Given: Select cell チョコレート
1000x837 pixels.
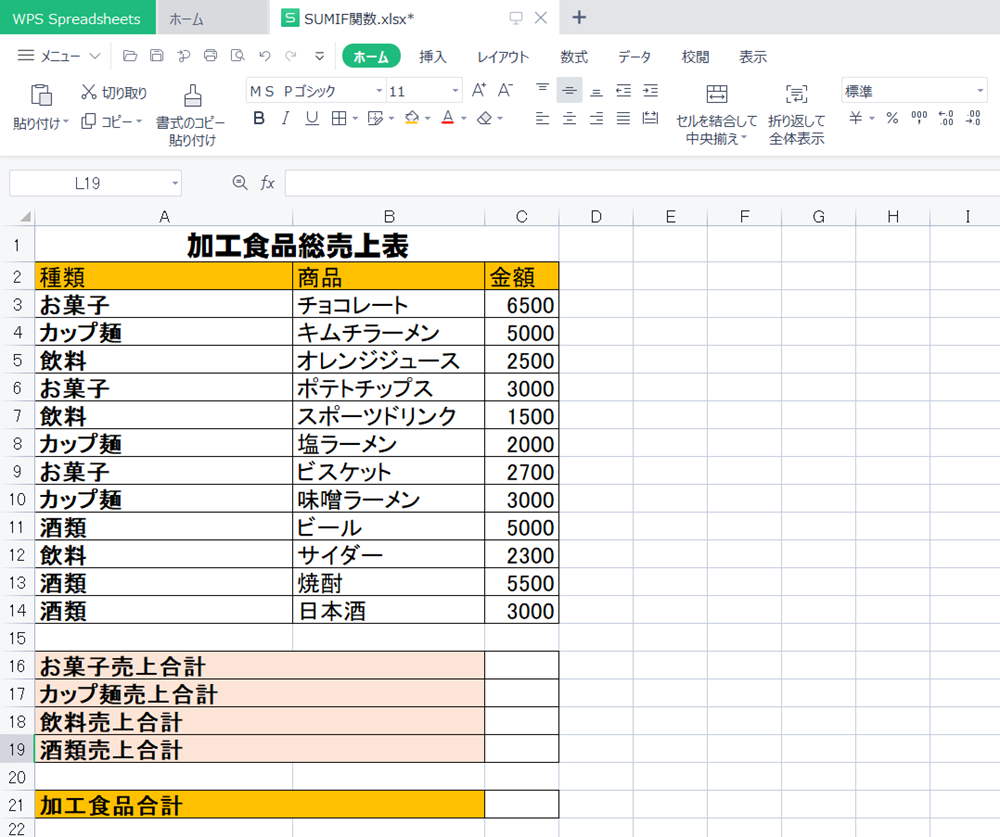Looking at the screenshot, I should point(388,304).
